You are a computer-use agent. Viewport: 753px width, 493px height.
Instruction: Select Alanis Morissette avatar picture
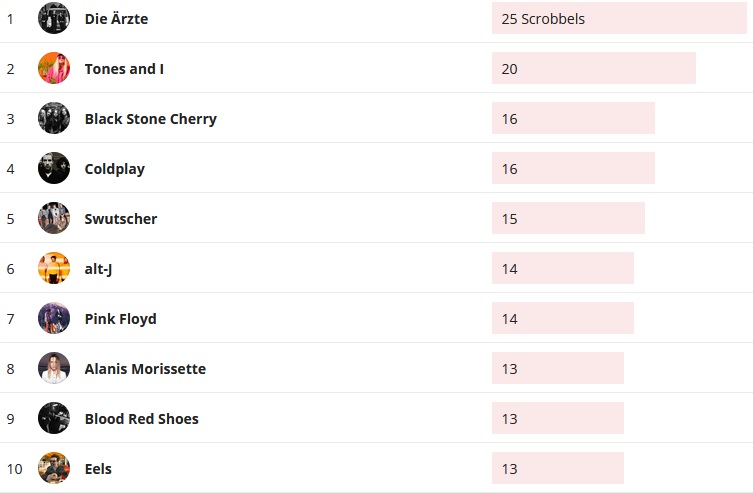(x=54, y=368)
